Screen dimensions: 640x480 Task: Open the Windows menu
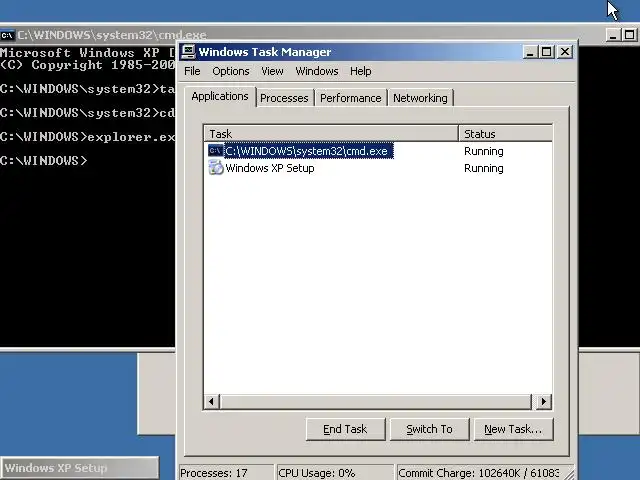point(317,71)
